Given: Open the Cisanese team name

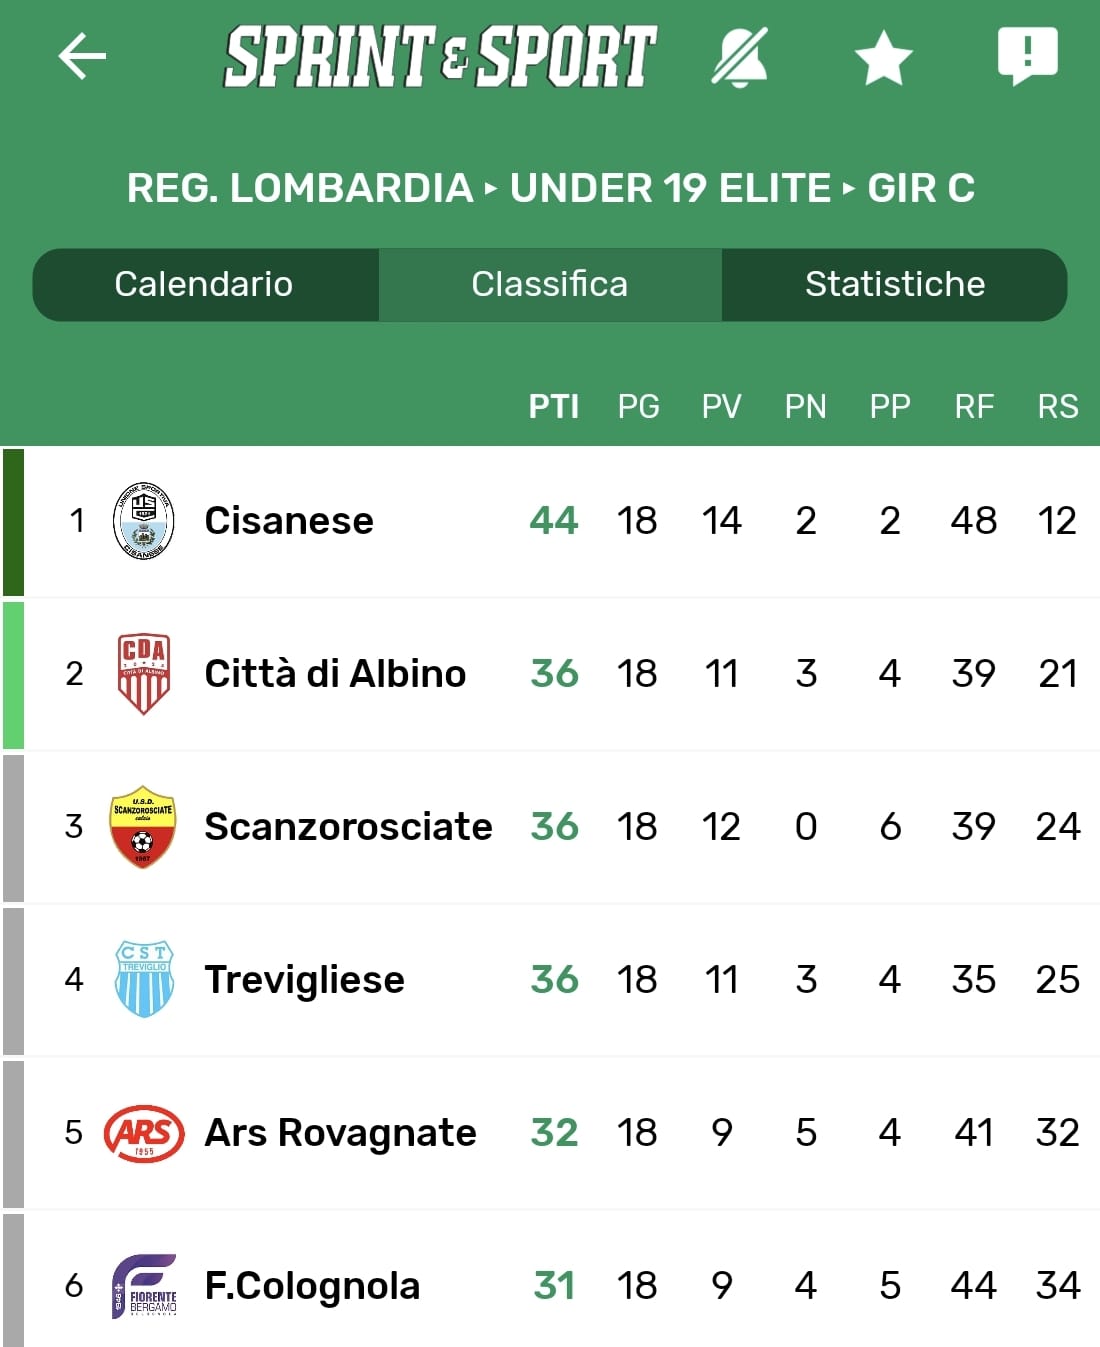Looking at the screenshot, I should [x=289, y=521].
